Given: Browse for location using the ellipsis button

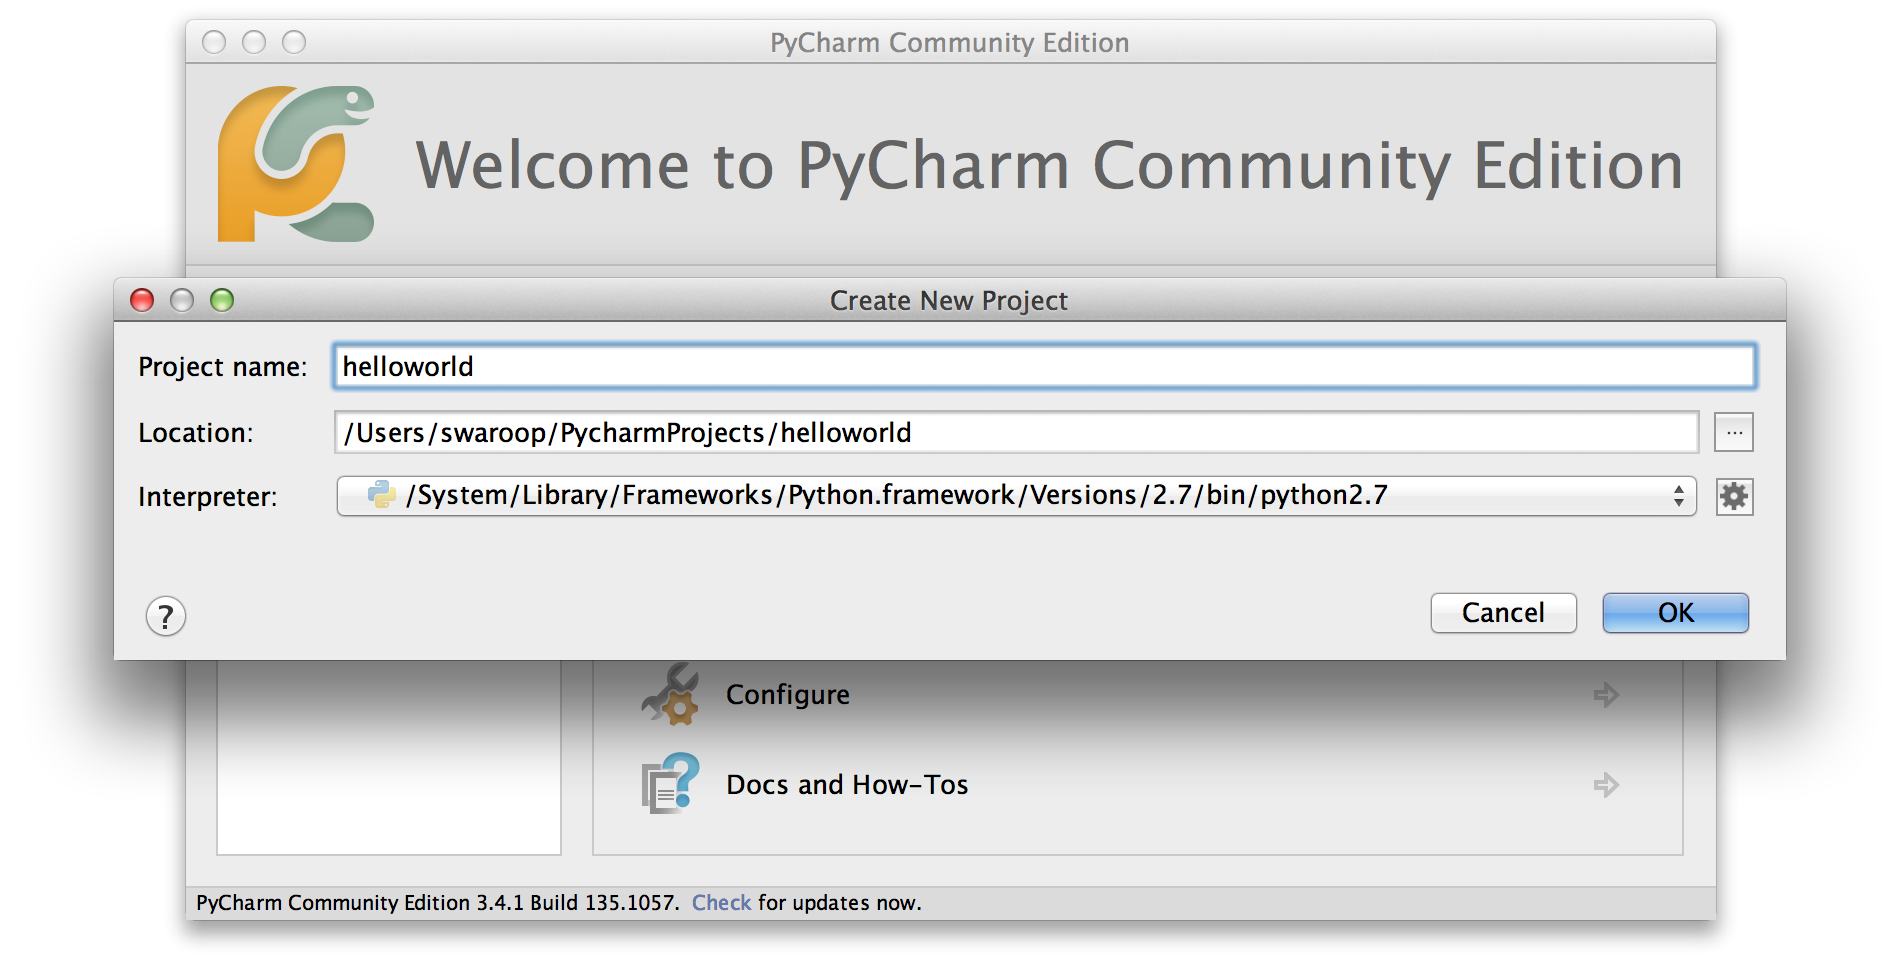Looking at the screenshot, I should tap(1734, 433).
